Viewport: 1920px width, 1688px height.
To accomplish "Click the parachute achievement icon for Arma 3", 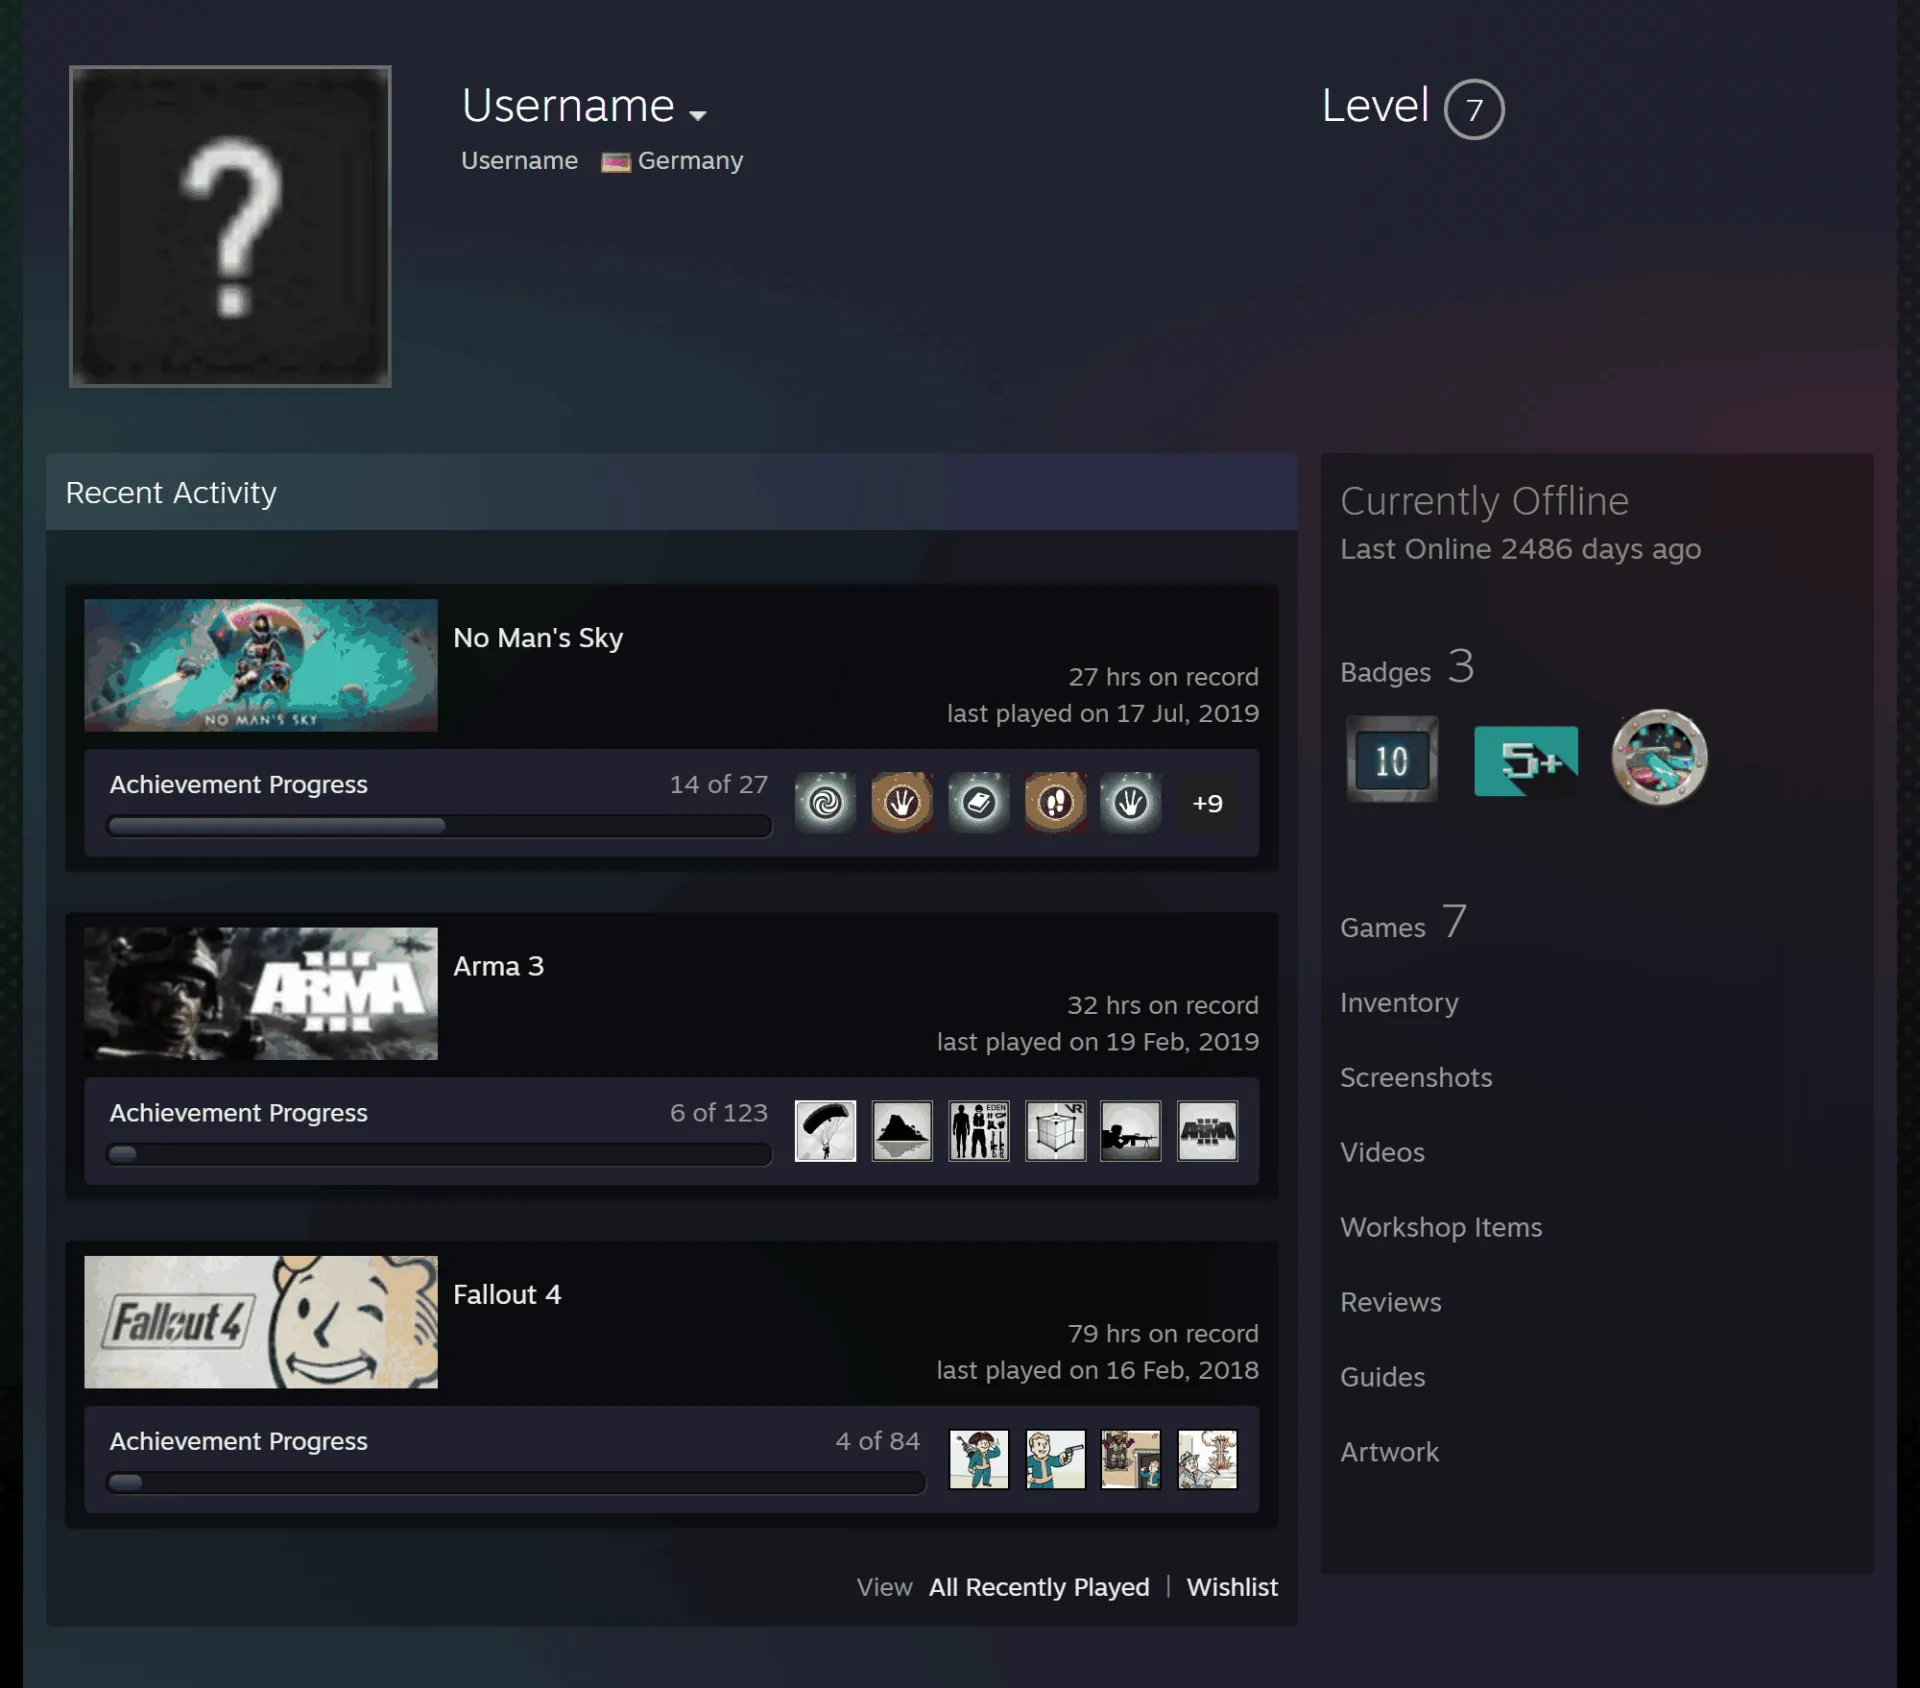I will coord(825,1130).
